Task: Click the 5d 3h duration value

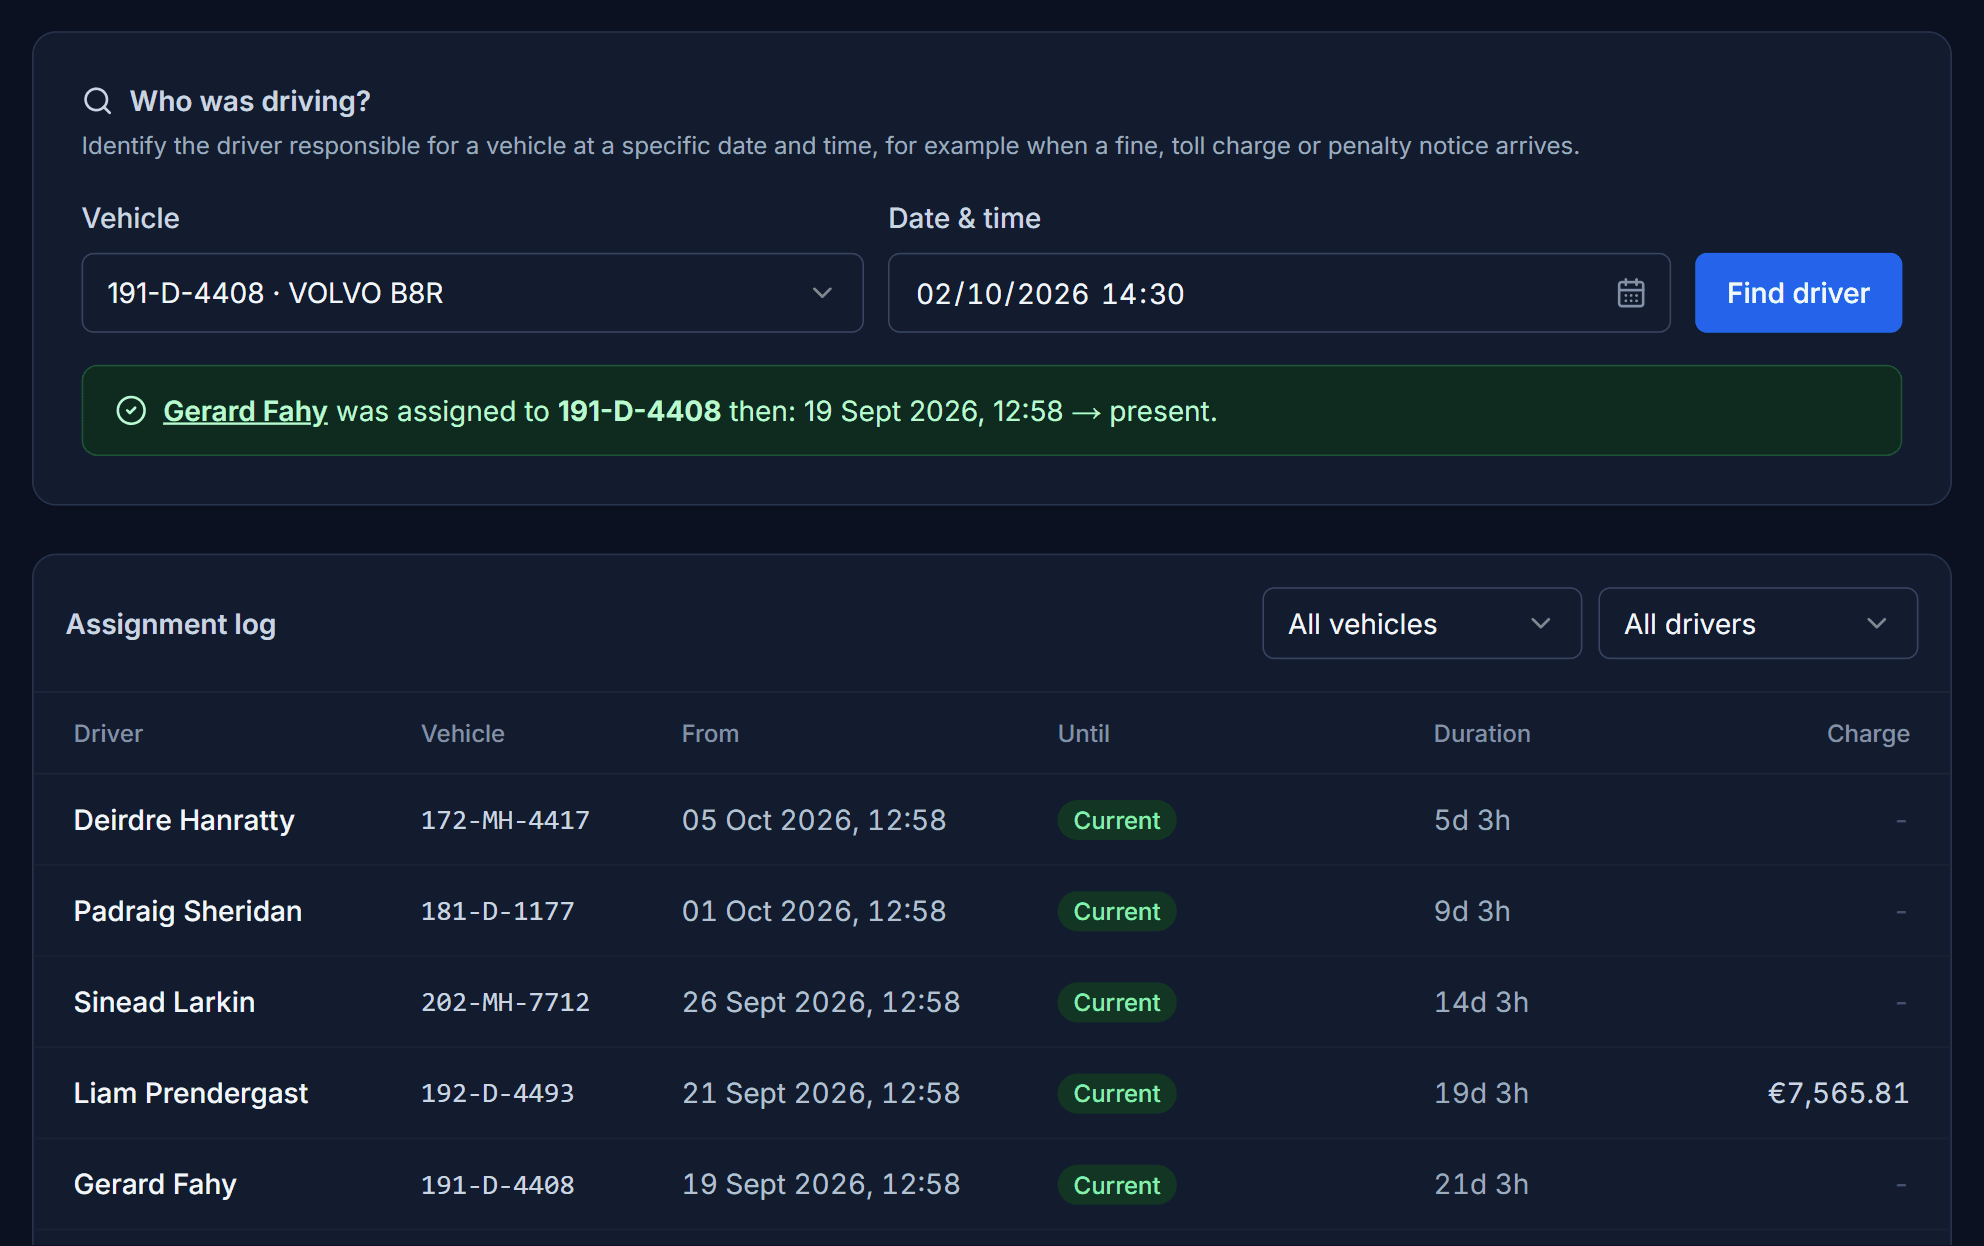Action: pos(1472,820)
